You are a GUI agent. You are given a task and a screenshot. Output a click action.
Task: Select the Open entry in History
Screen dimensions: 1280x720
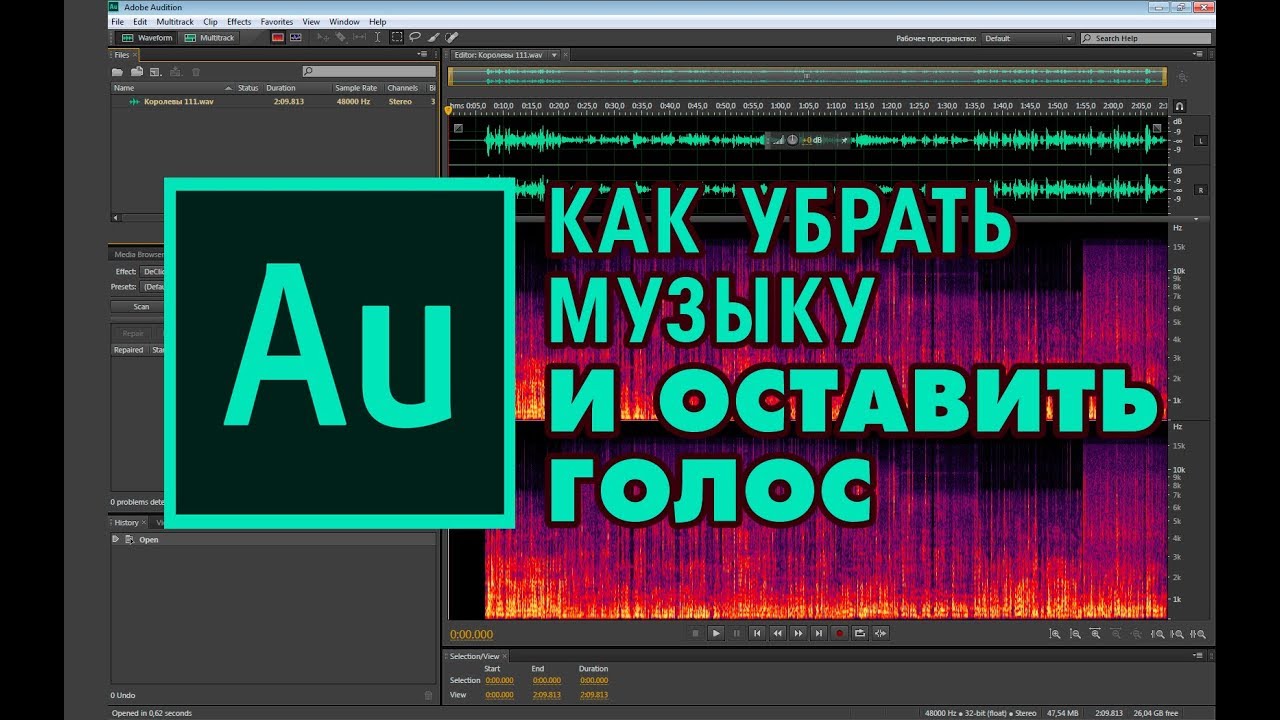coord(273,539)
